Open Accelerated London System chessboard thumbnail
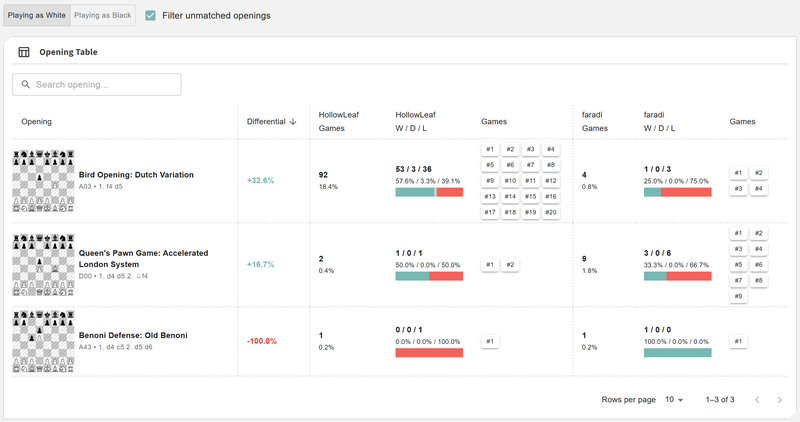Screen dimensions: 800x422 [x=42, y=265]
